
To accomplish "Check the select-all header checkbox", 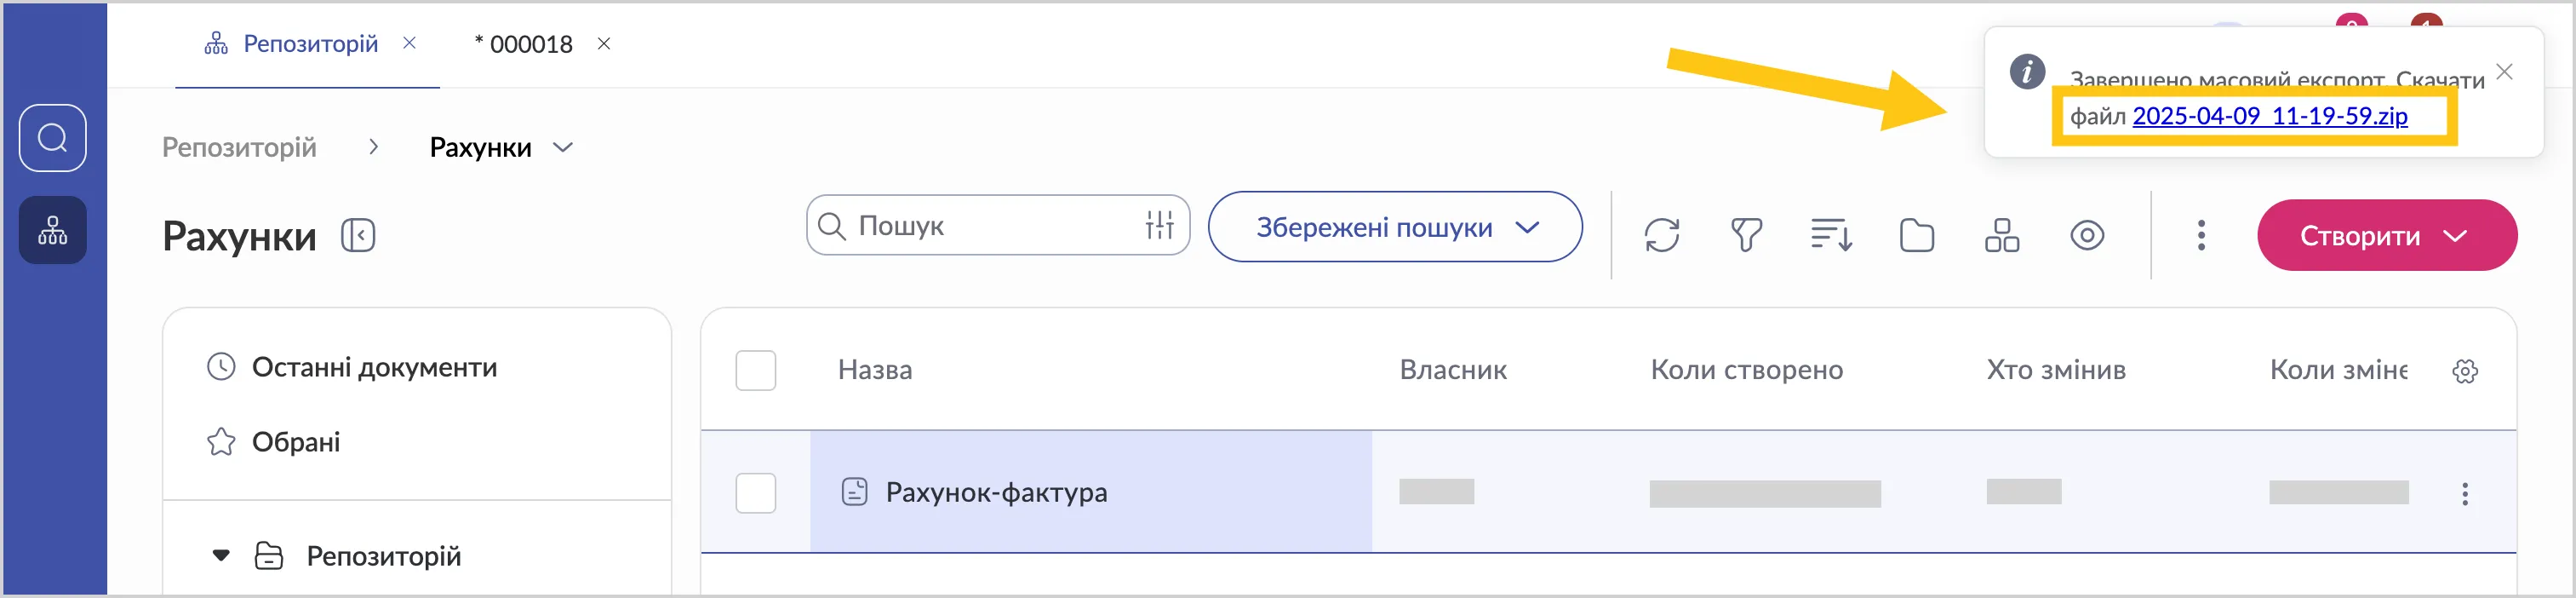I will 755,370.
